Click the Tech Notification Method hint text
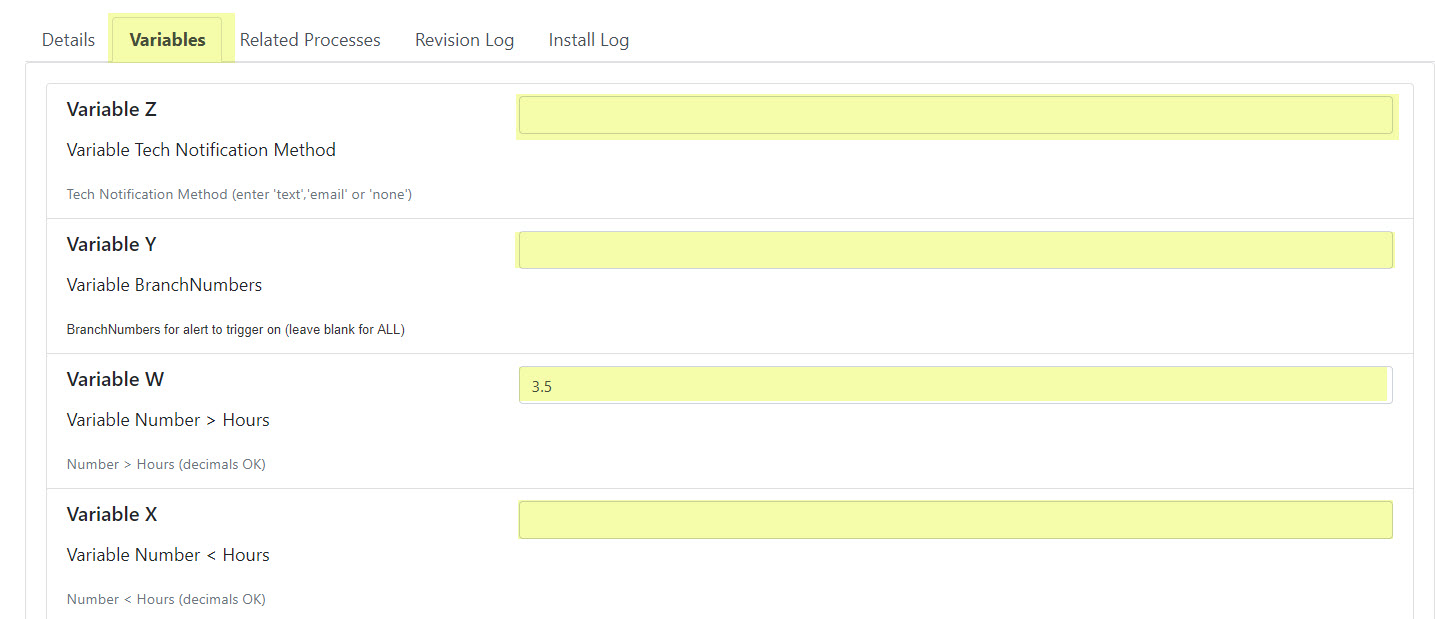 [x=239, y=194]
